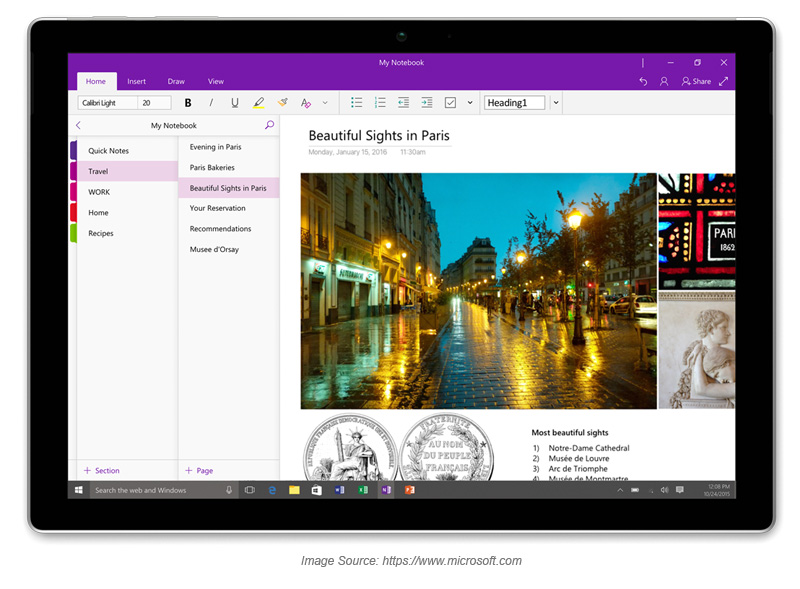Increase the paragraph indent
Screen dimensions: 800x589
(x=427, y=103)
